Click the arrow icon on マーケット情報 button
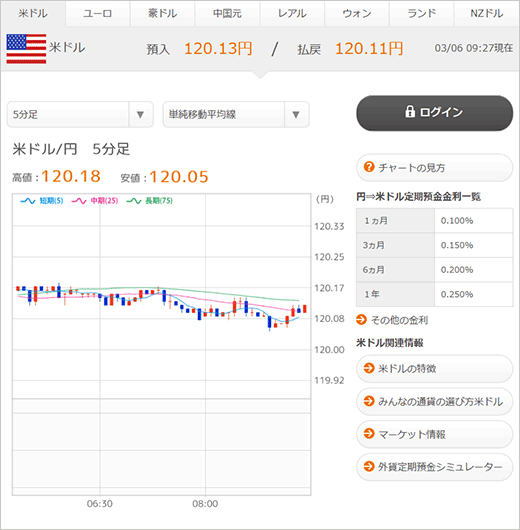The width and height of the screenshot is (520, 530). click(369, 434)
